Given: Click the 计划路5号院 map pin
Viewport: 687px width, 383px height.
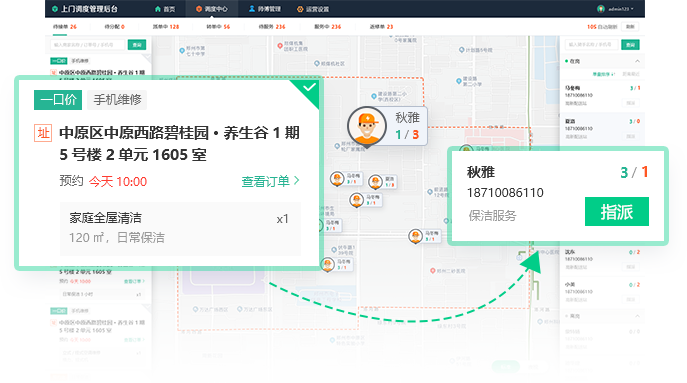Looking at the screenshot, I should tap(461, 50).
